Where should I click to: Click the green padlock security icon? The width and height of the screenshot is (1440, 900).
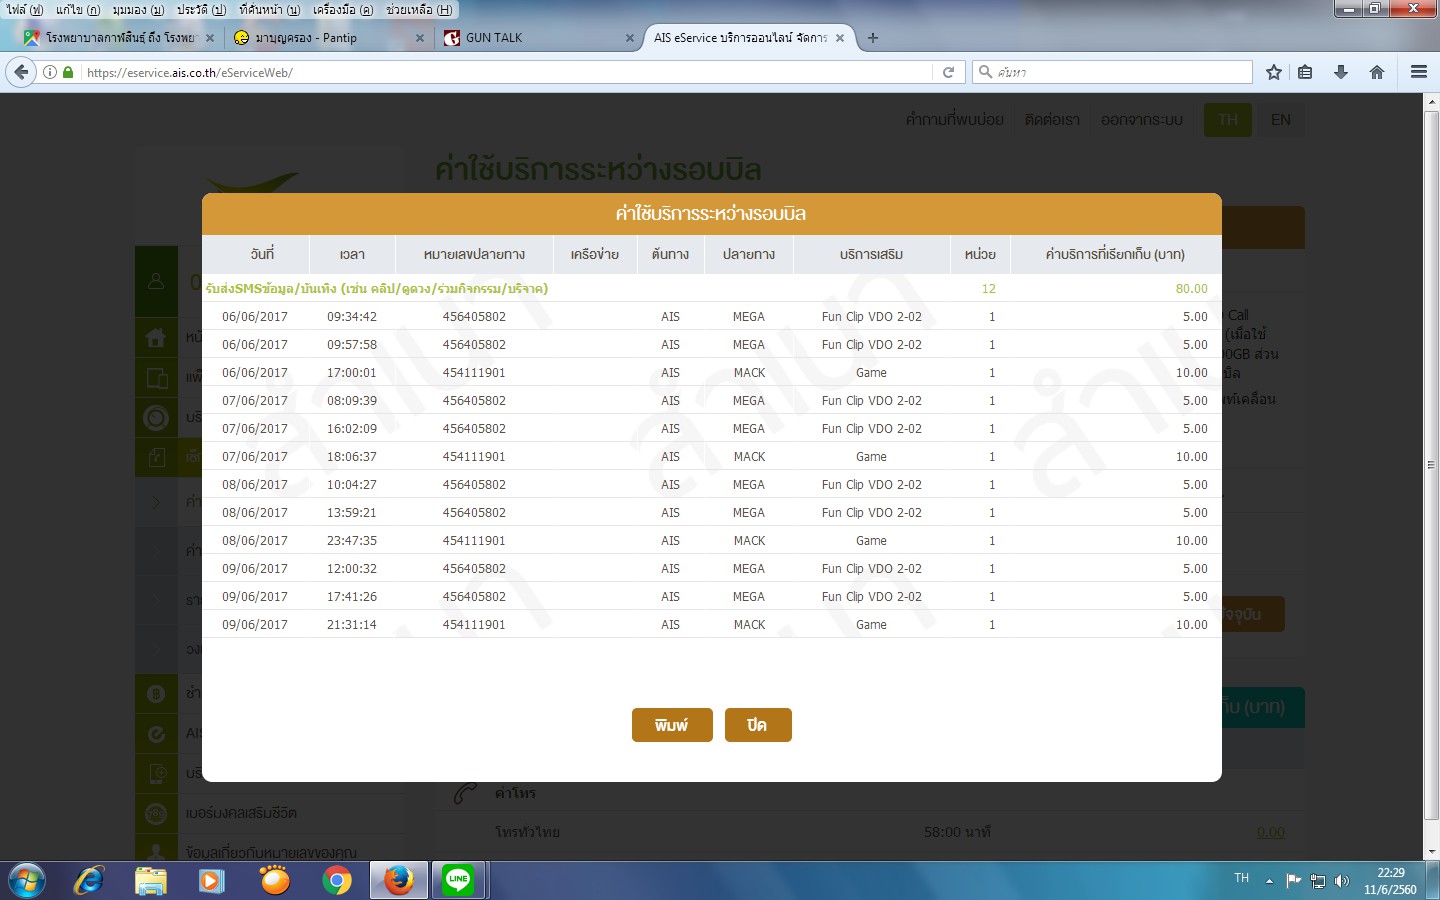tap(68, 72)
